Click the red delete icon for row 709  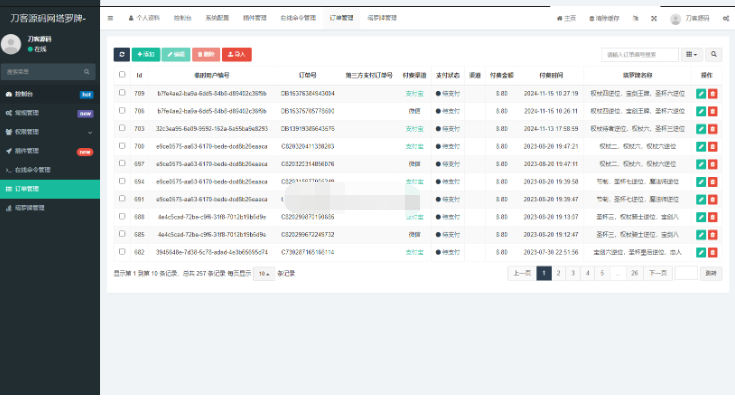[x=712, y=94]
